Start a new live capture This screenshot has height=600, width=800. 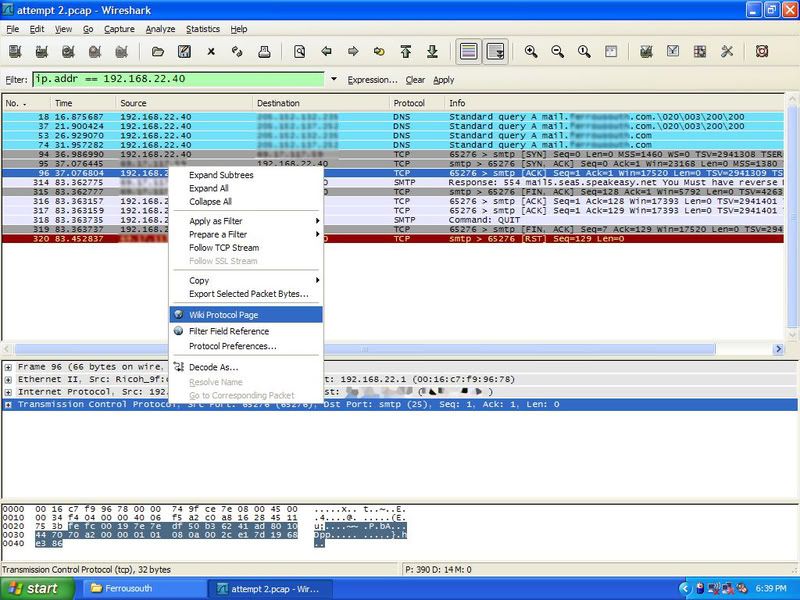click(68, 51)
